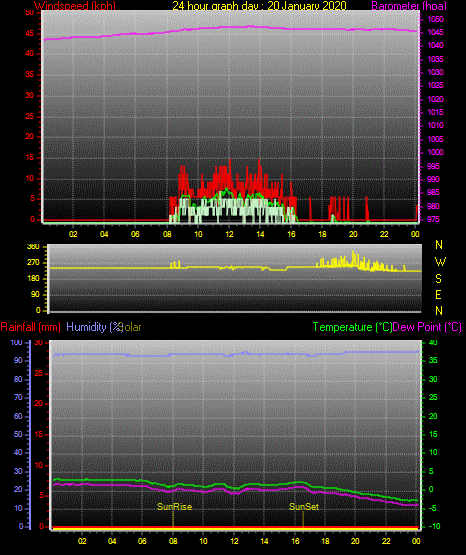Click the W wind direction letter
Viewport: 466px width, 555px height.
point(440,262)
